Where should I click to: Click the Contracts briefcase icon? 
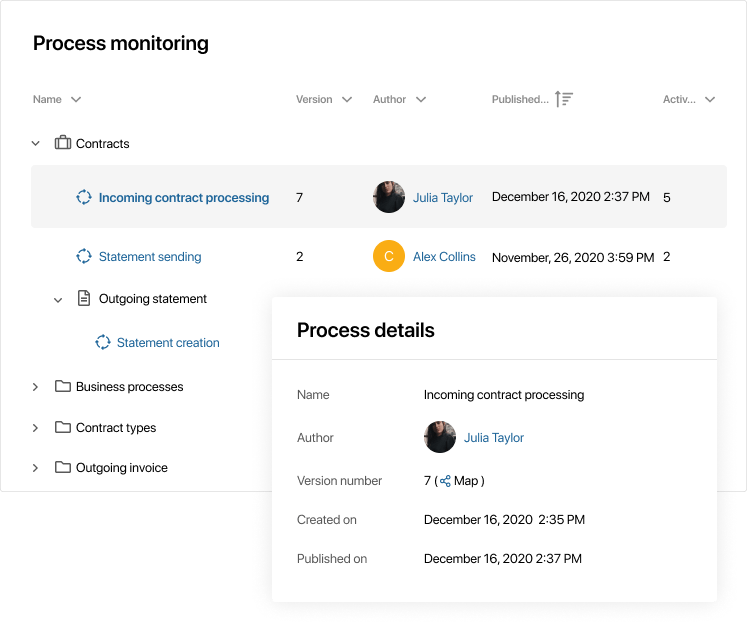(x=62, y=142)
